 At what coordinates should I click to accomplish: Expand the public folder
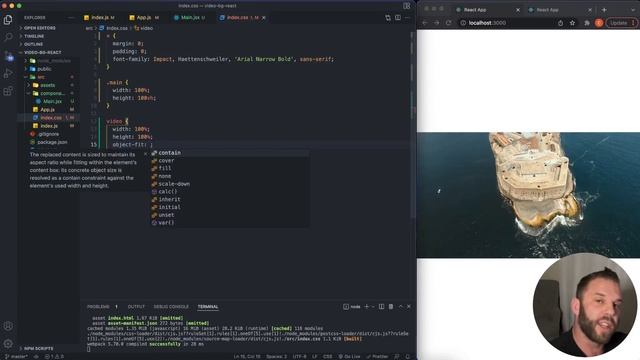coord(44,69)
